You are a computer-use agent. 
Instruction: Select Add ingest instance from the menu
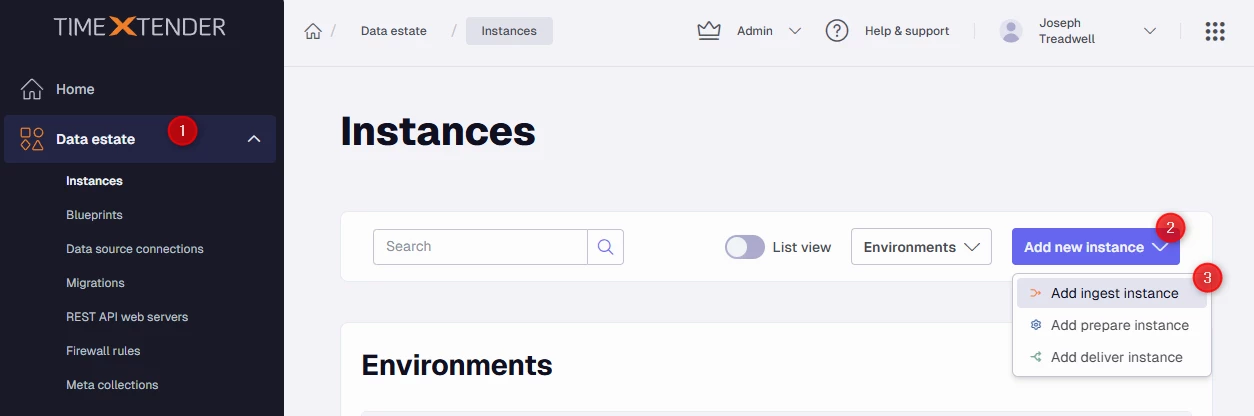(x=1114, y=293)
